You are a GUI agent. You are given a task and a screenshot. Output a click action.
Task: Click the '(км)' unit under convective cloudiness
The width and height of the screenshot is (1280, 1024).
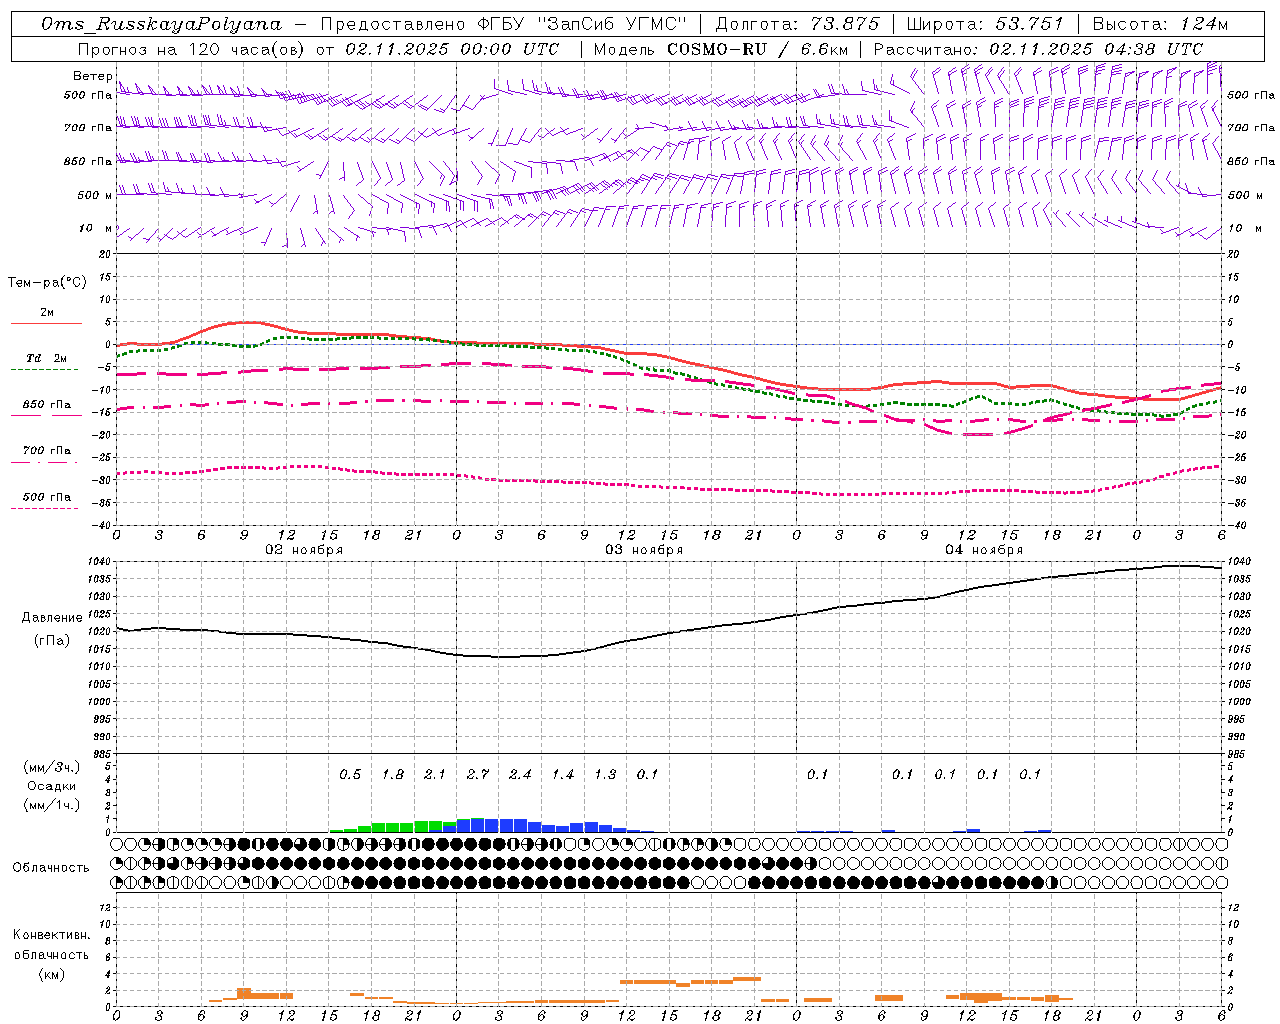pos(51,974)
